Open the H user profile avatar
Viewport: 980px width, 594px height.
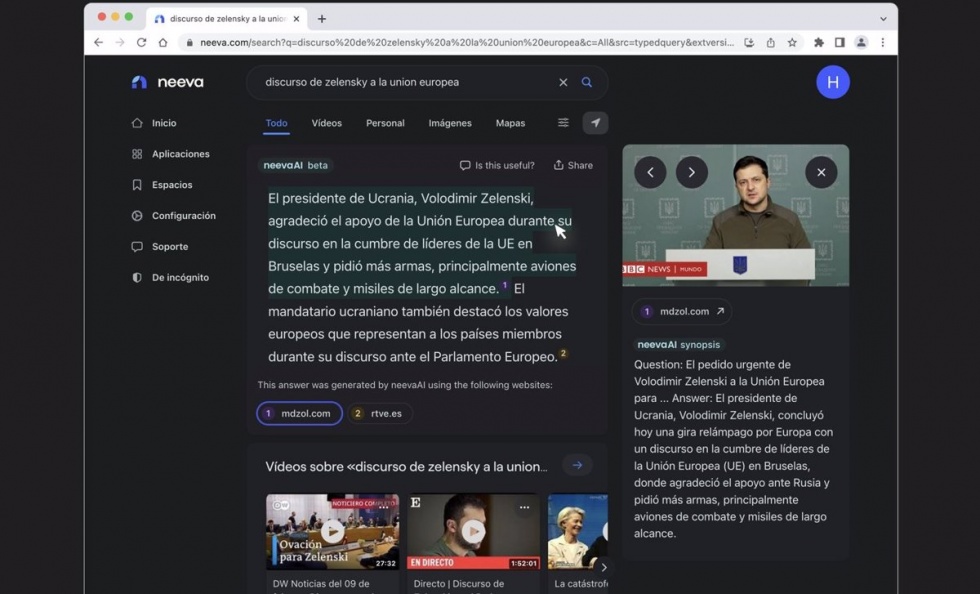coord(832,82)
